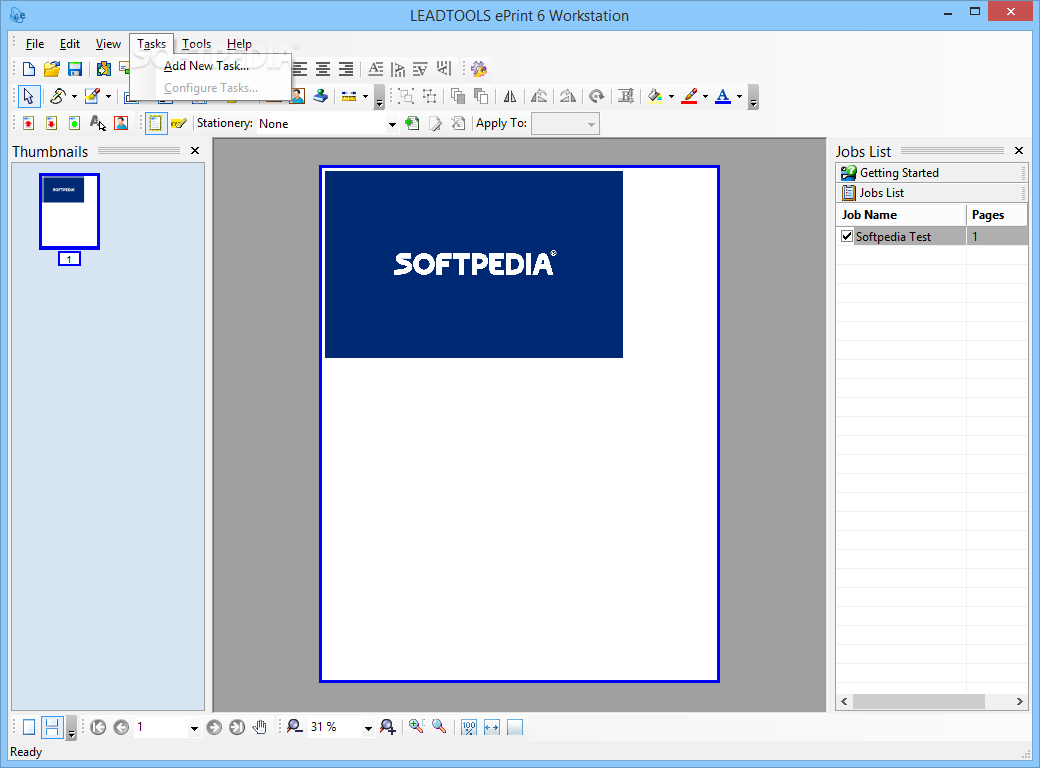The image size is (1040, 768).
Task: Click the align right text icon
Action: (346, 69)
